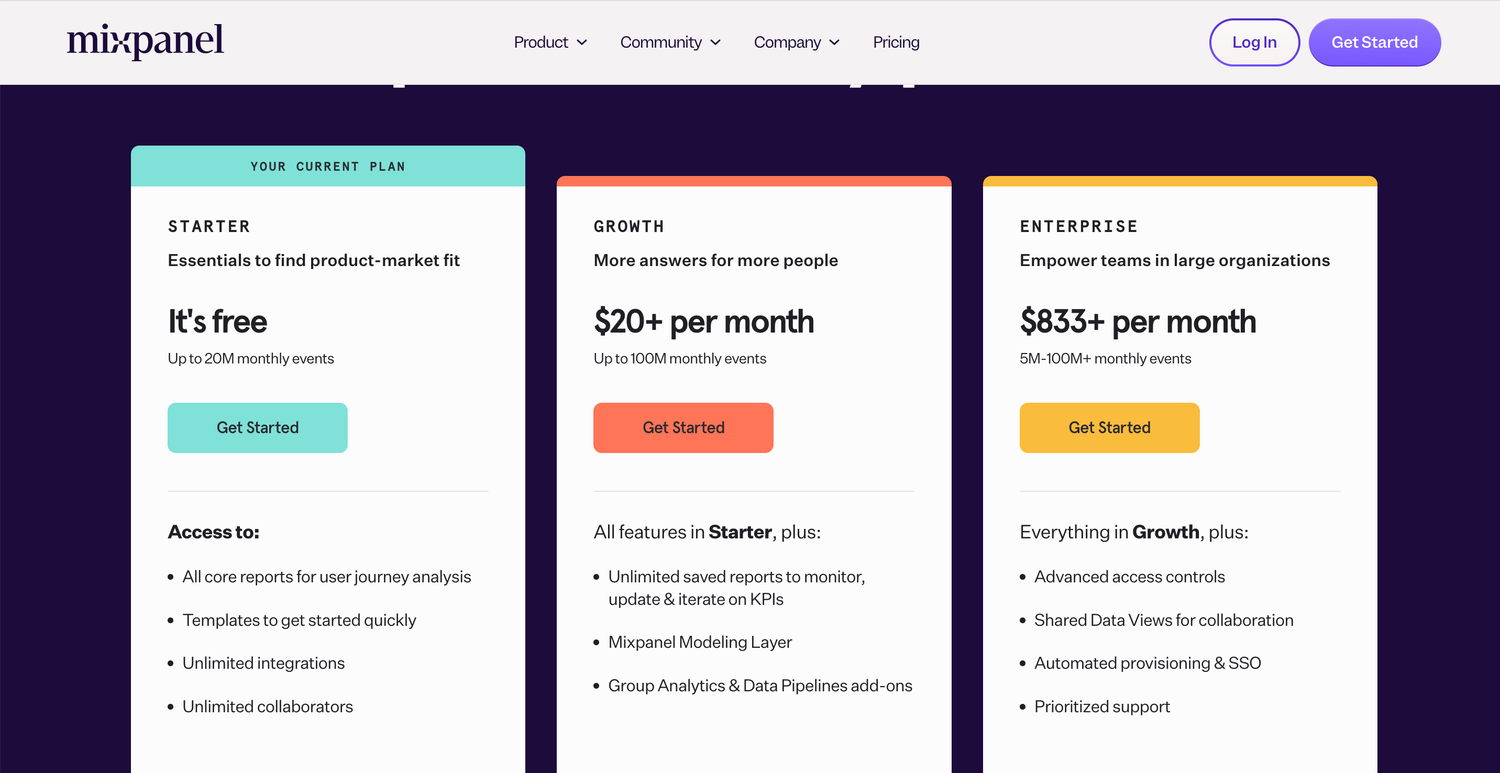Go to the Pricing page
Screen dimensions: 1500x773
tap(896, 42)
